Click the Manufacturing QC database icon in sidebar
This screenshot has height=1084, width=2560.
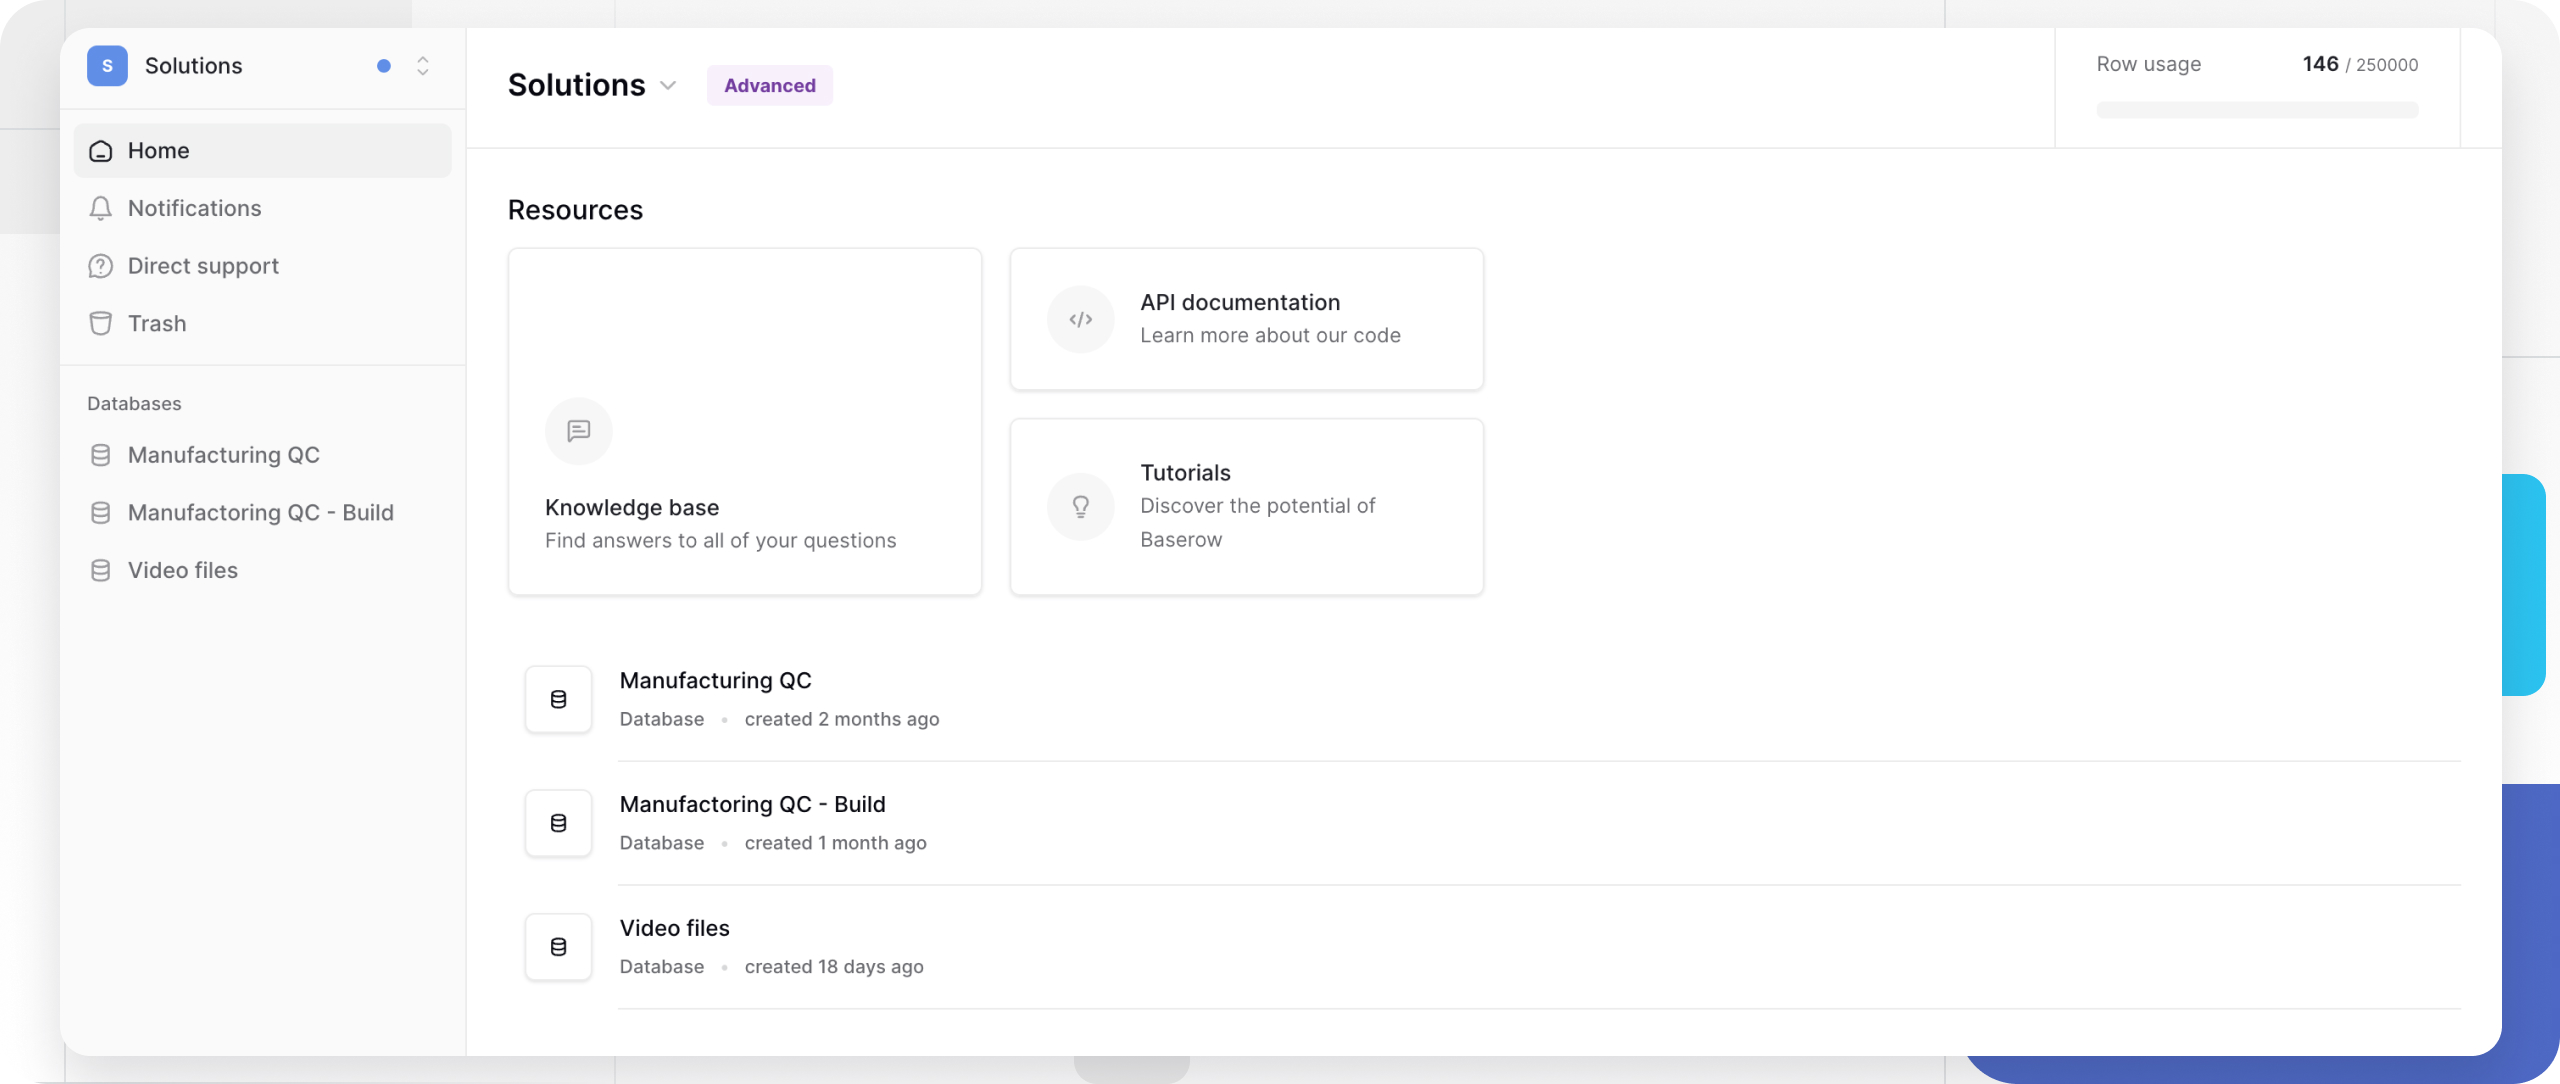(101, 455)
